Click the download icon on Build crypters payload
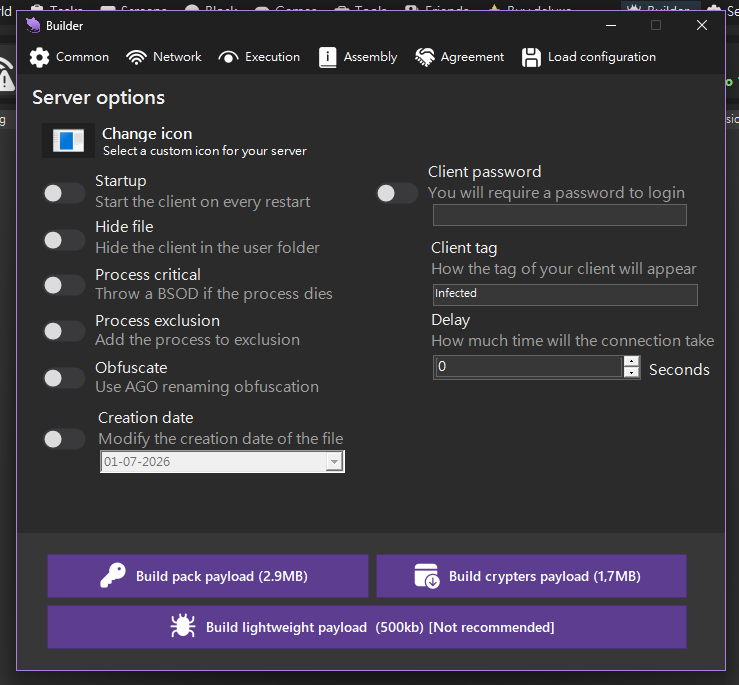The height and width of the screenshot is (685, 739). pos(427,576)
